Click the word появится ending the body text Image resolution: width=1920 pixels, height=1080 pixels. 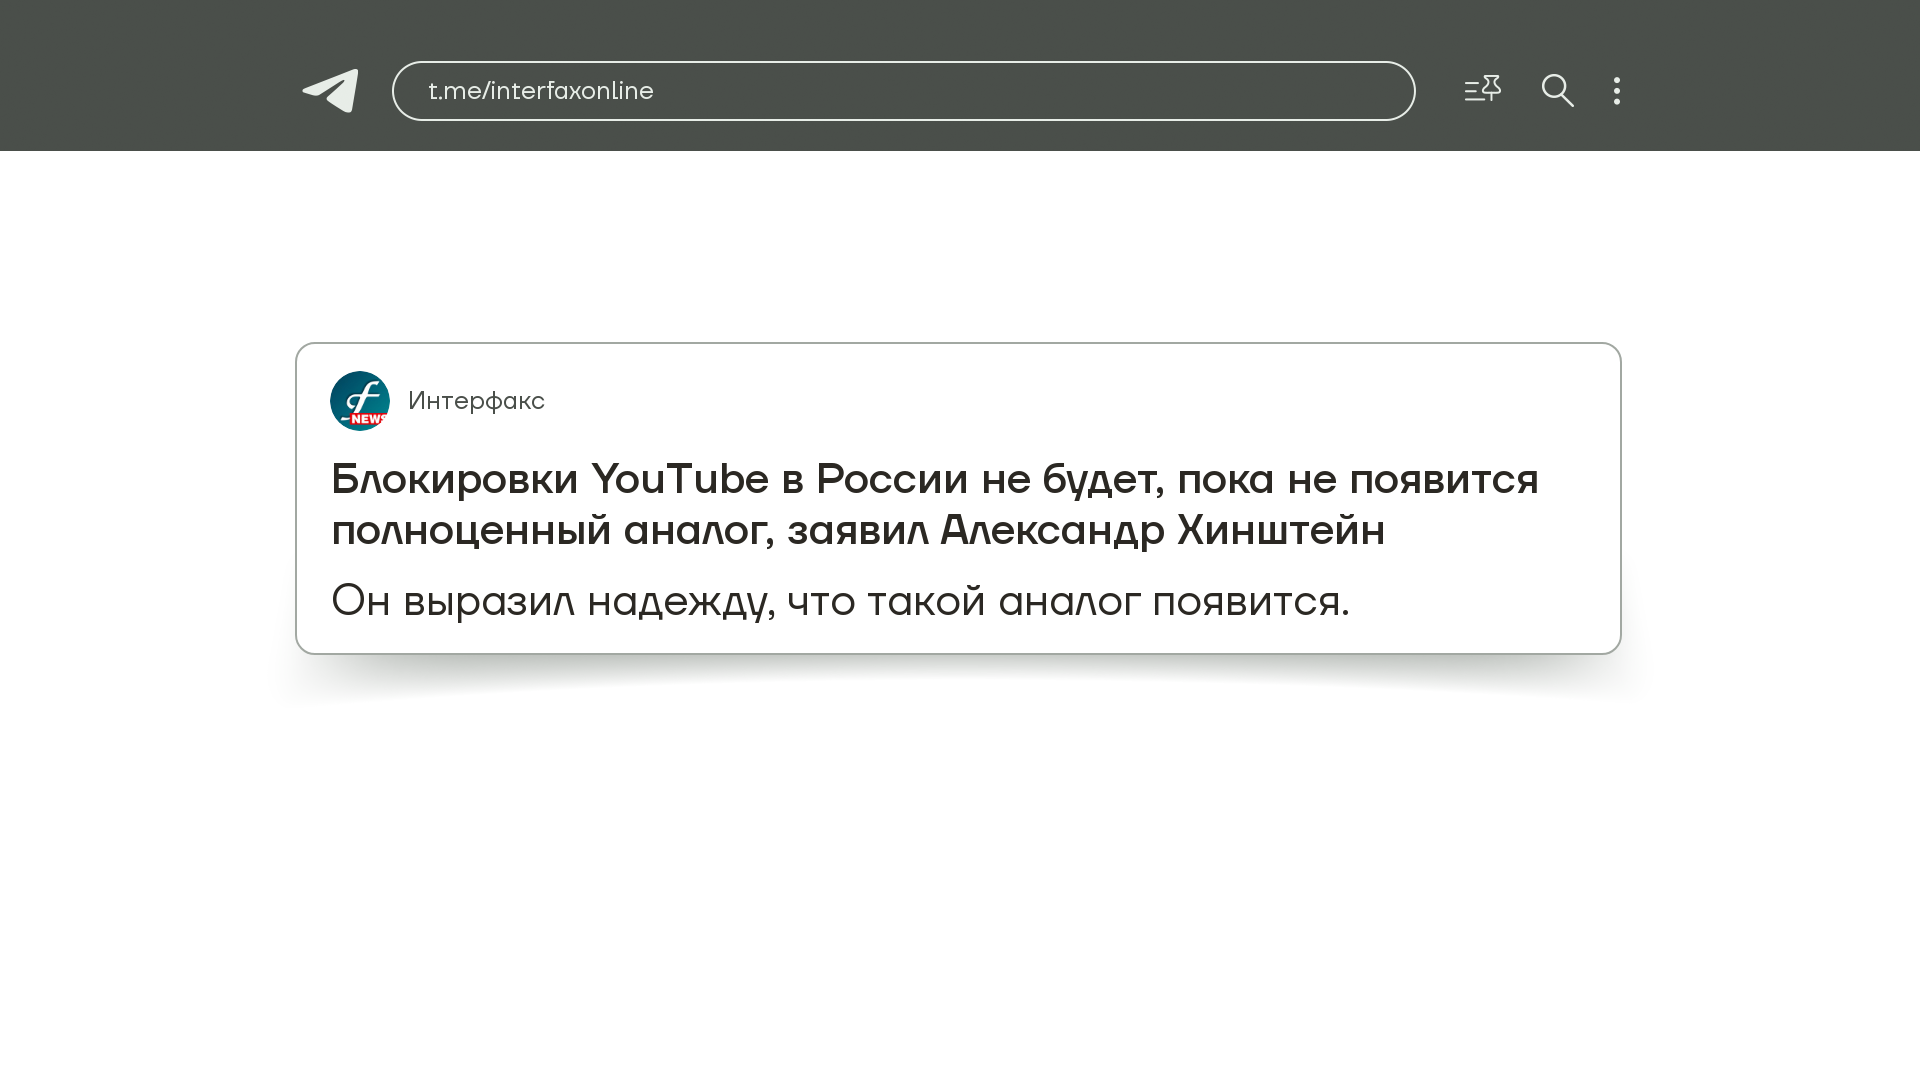(x=1249, y=601)
